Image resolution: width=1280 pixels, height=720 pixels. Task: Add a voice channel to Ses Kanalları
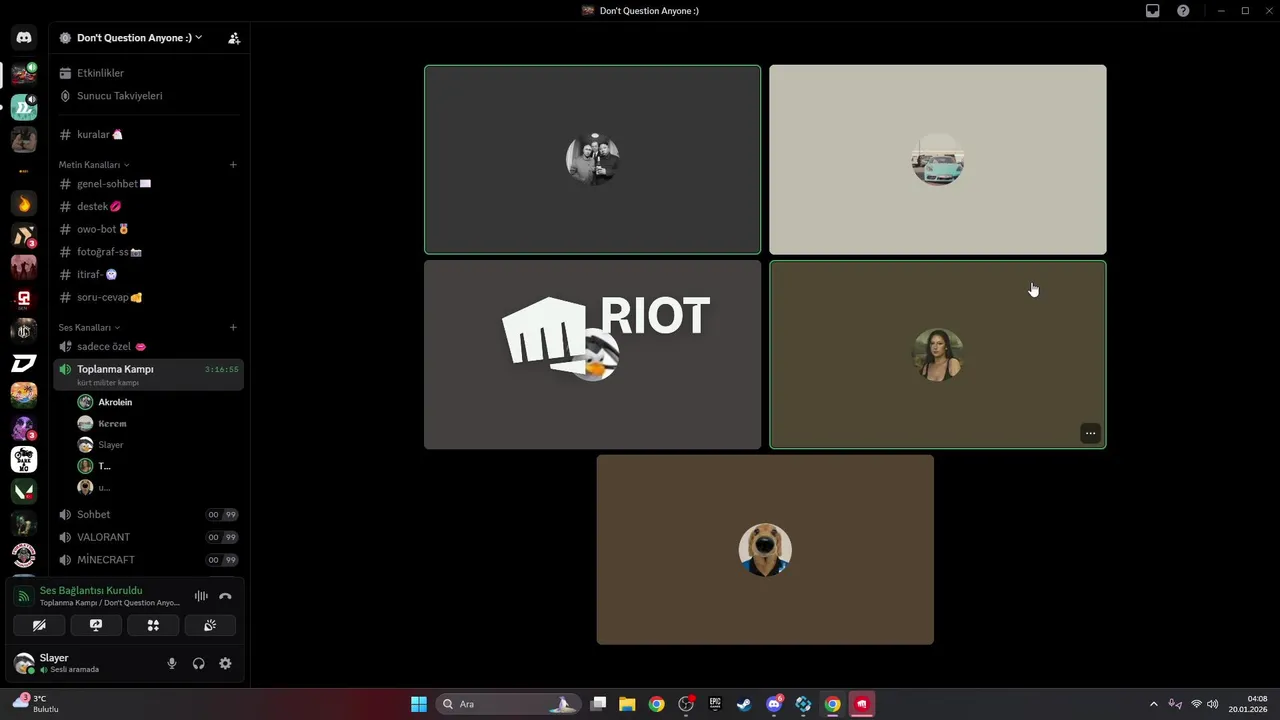pyautogui.click(x=233, y=327)
